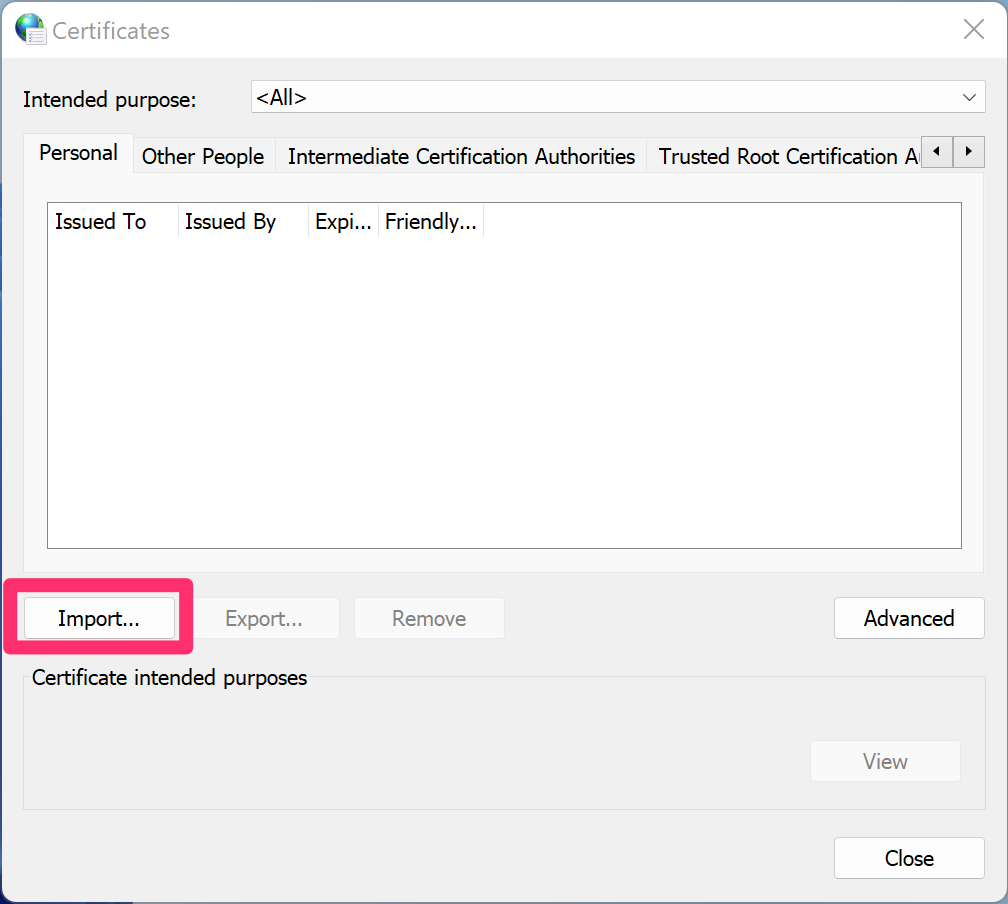Click the View button
This screenshot has width=1008, height=904.
coord(885,761)
